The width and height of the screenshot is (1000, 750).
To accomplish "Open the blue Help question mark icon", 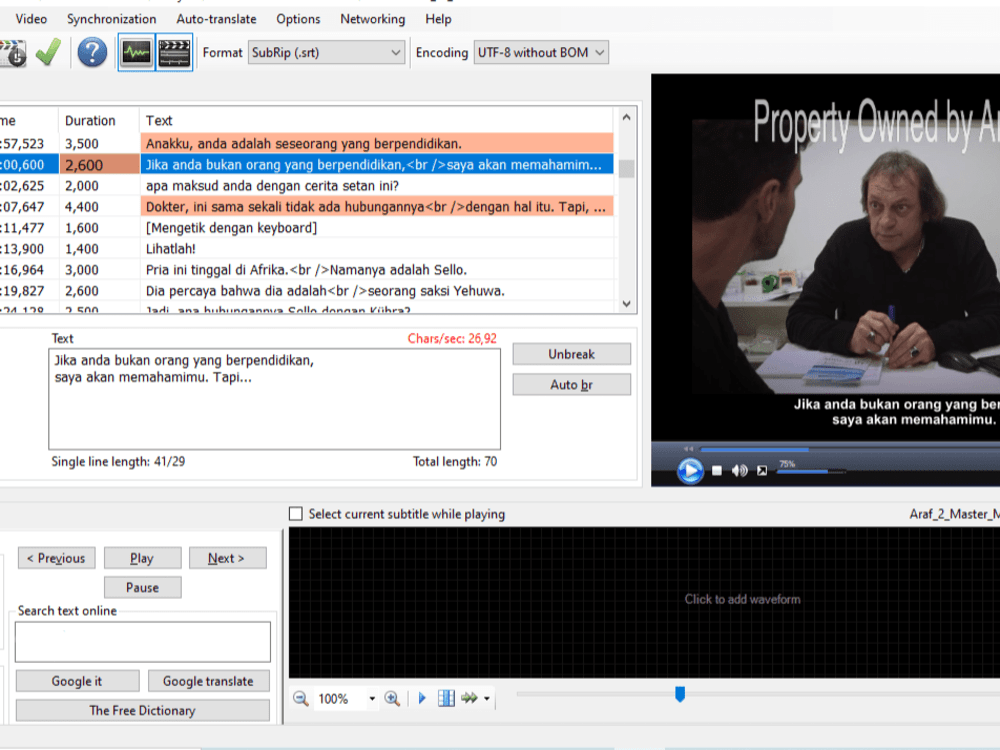I will tap(92, 52).
